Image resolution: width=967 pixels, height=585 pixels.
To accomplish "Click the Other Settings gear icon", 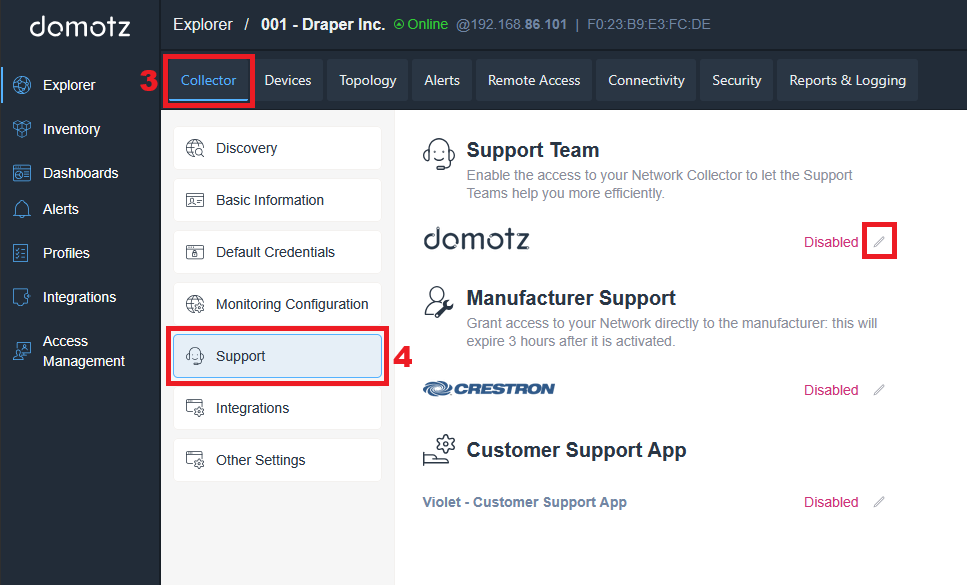I will pos(195,460).
